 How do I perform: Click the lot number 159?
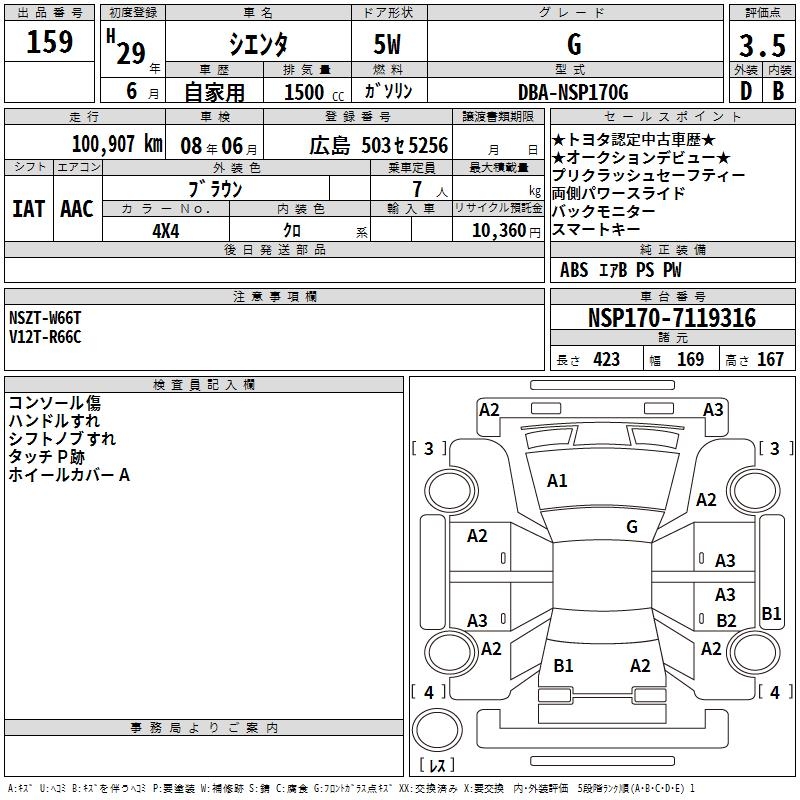[x=49, y=42]
